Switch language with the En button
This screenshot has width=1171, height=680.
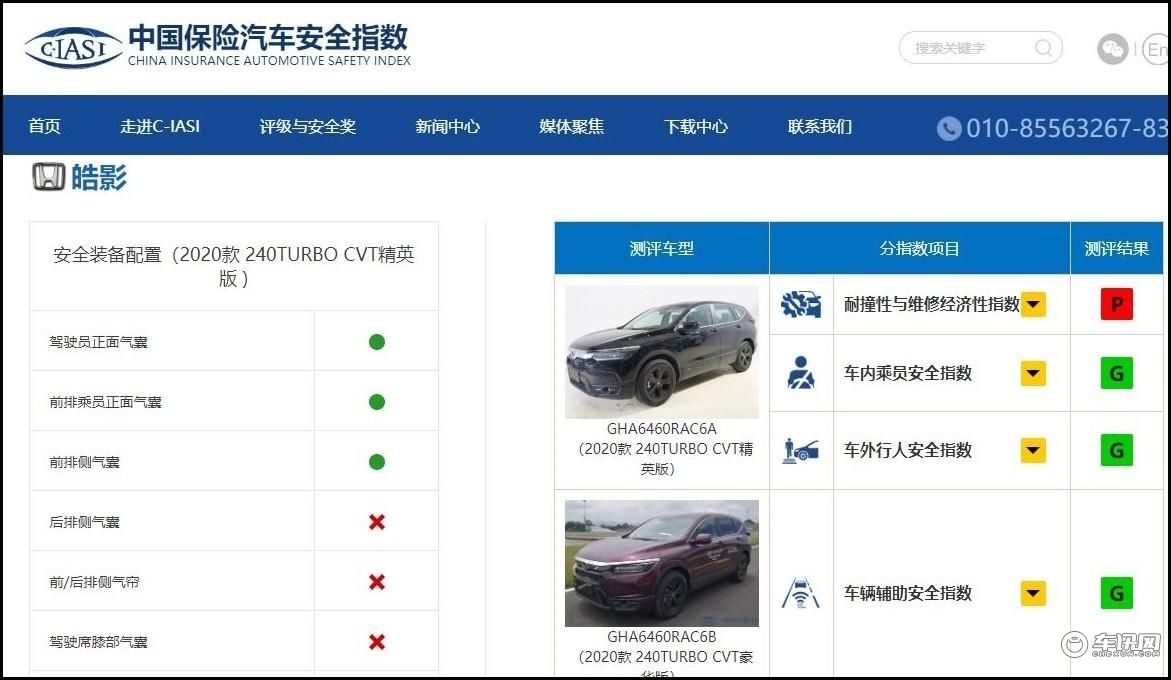(x=1156, y=49)
